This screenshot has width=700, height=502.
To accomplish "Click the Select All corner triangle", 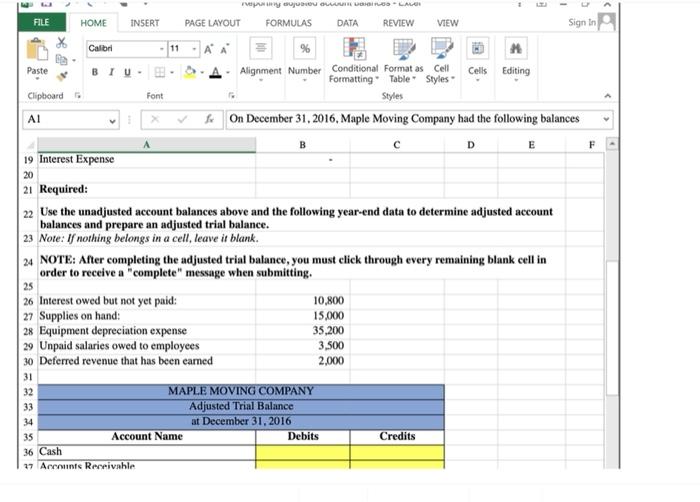I will coord(30,145).
